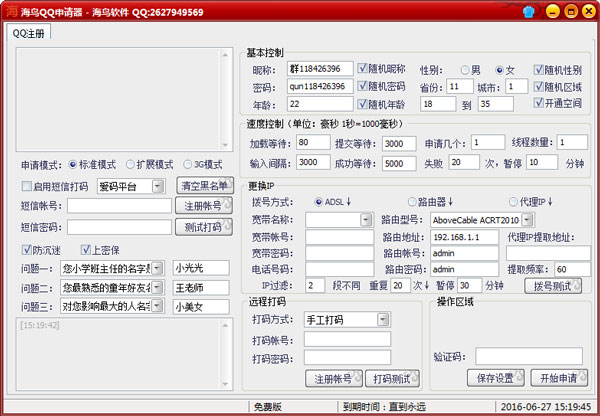Select the 扩展模式 application mode
The image size is (600, 416).
[131, 164]
